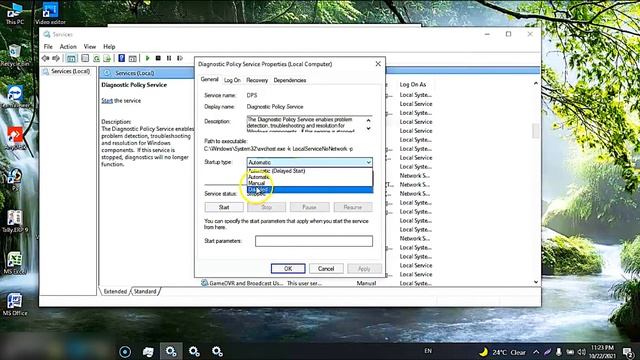Open the Startup type combo box
This screenshot has height=360, width=640.
tap(309, 162)
